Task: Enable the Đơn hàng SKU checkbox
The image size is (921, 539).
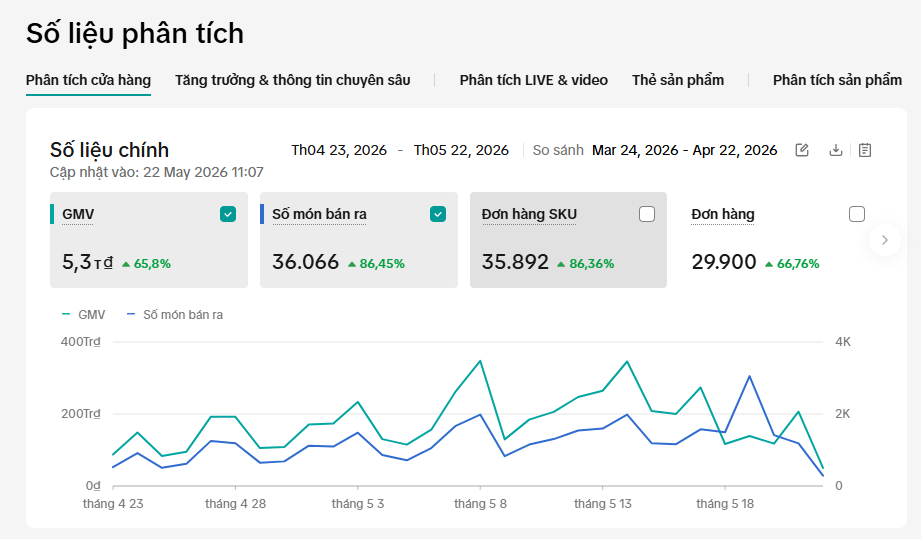Action: (647, 214)
